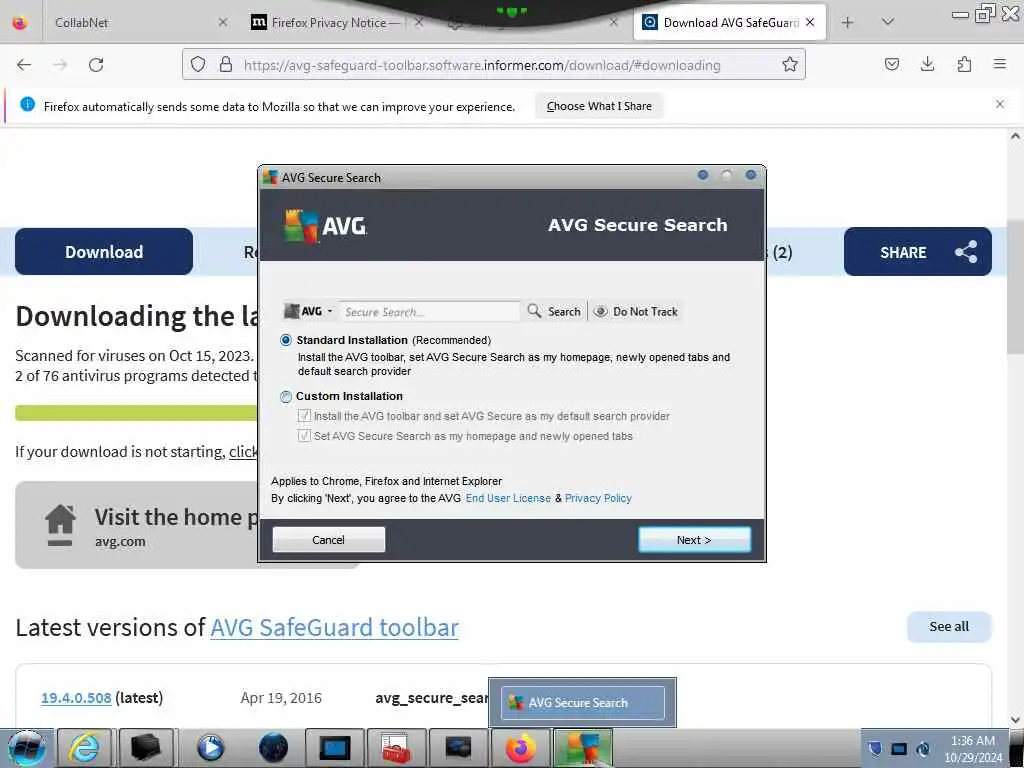This screenshot has width=1024, height=768.
Task: Click the dark globe taskbar icon
Action: (x=273, y=748)
